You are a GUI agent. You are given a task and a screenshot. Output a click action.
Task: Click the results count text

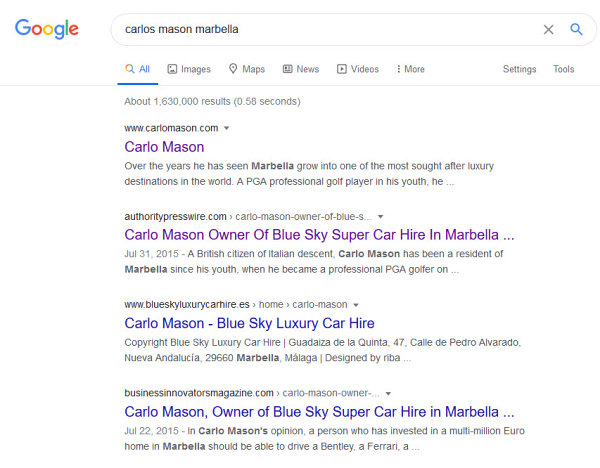point(212,101)
